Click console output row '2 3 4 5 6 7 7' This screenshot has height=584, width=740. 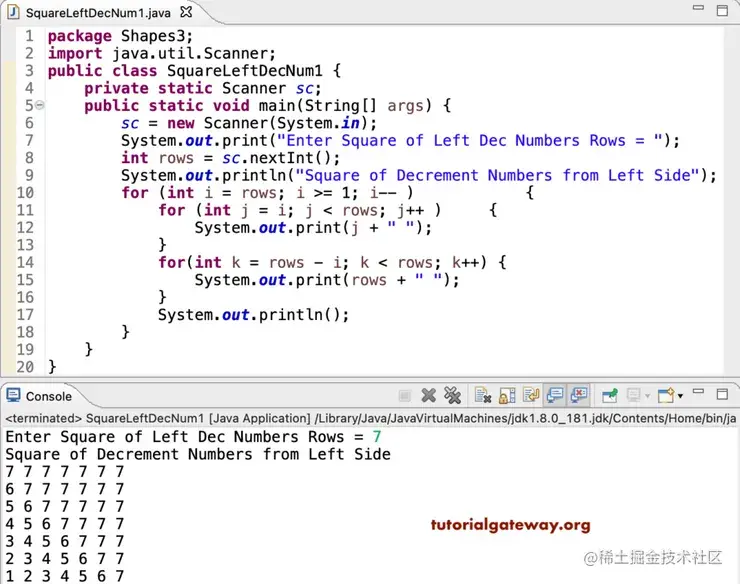pyautogui.click(x=65, y=559)
